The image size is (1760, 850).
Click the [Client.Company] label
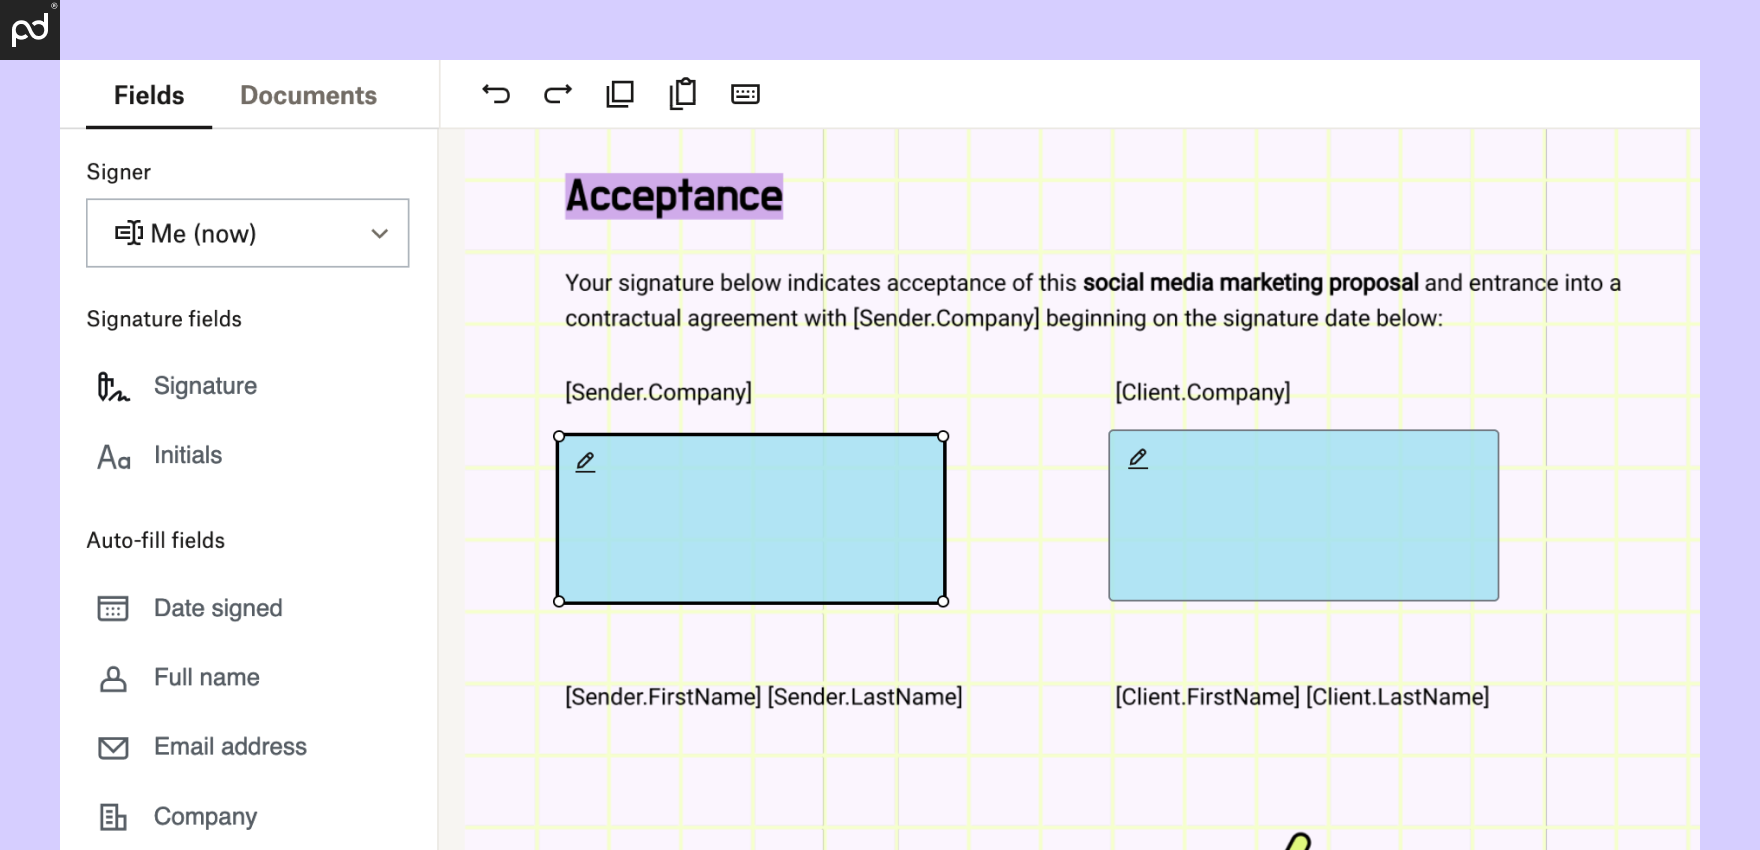pos(1203,392)
